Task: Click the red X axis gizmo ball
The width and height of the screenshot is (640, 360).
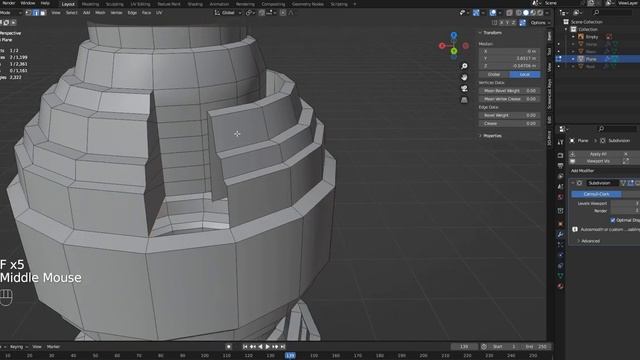Action: (442, 46)
